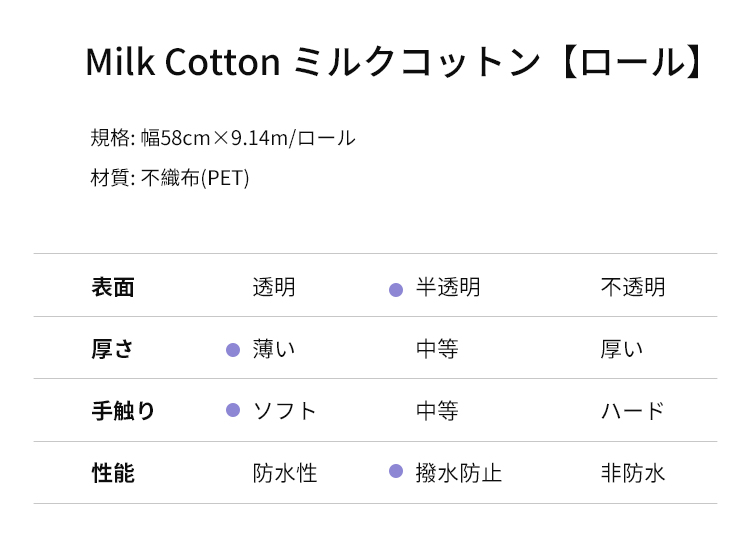
Task: Click the 規格 size specification line
Action: tap(223, 138)
